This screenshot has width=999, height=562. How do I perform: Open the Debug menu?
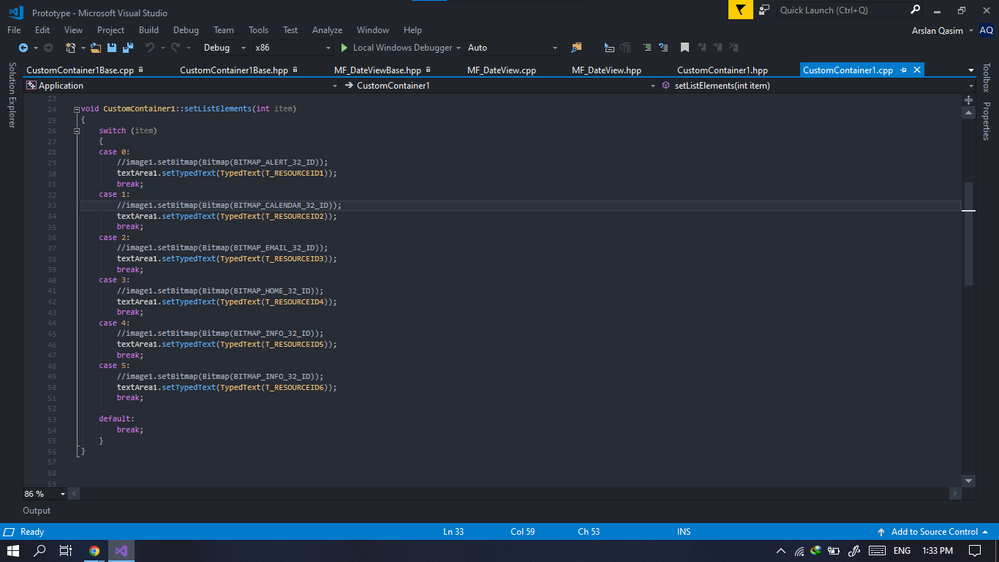[186, 30]
